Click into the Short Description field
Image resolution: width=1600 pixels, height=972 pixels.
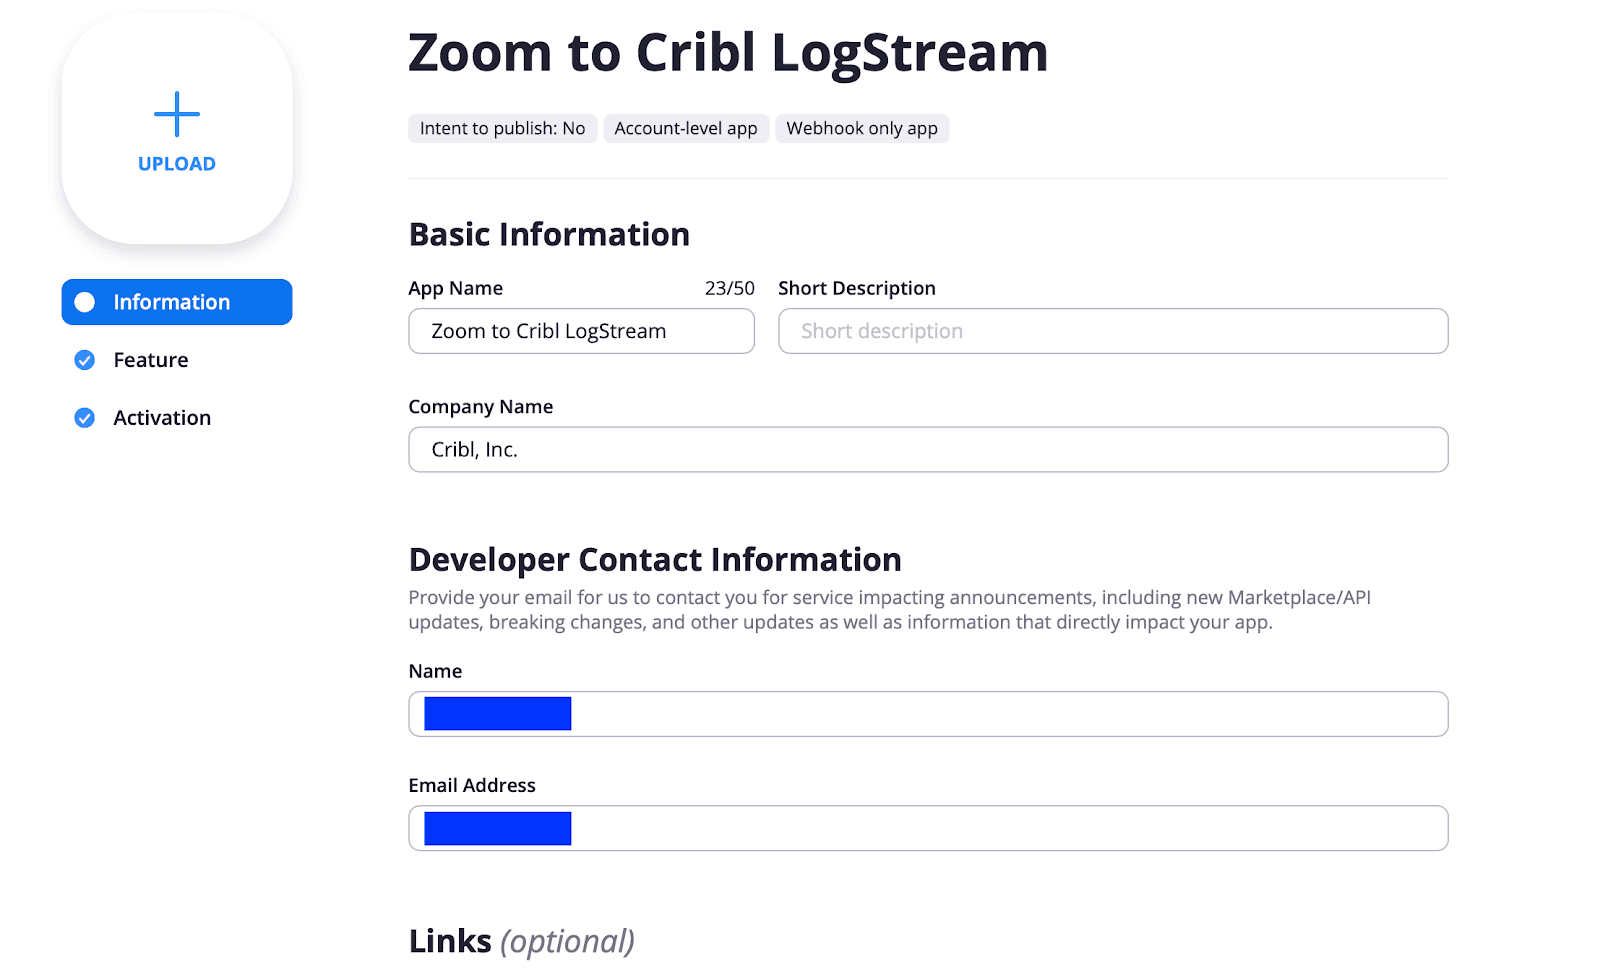coord(1112,331)
